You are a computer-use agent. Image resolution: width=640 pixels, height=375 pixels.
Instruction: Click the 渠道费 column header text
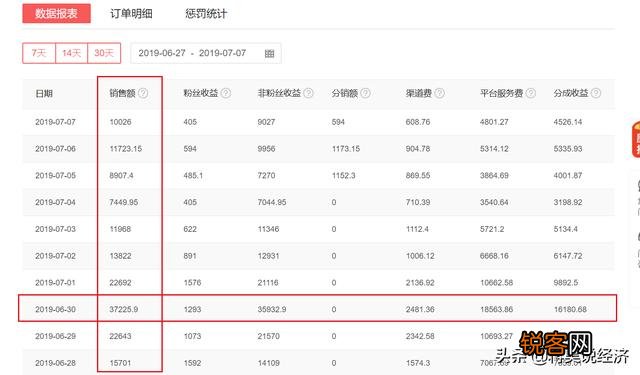pyautogui.click(x=419, y=93)
